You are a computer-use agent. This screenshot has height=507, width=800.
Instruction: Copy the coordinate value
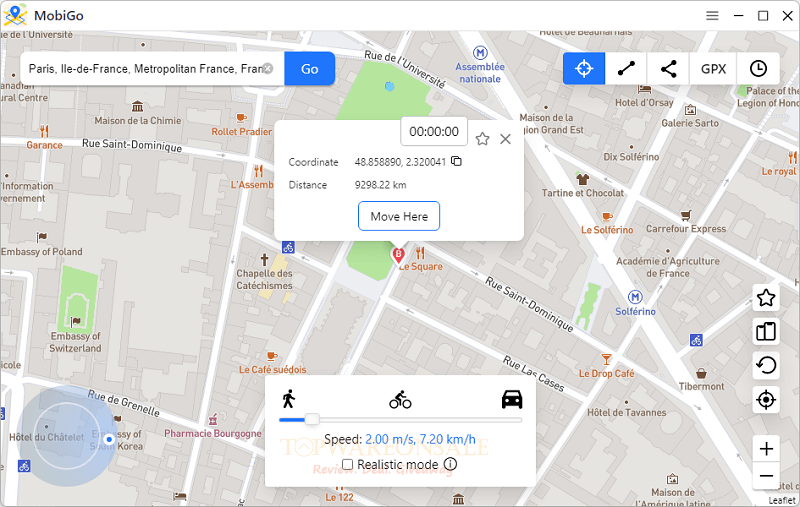coord(457,161)
